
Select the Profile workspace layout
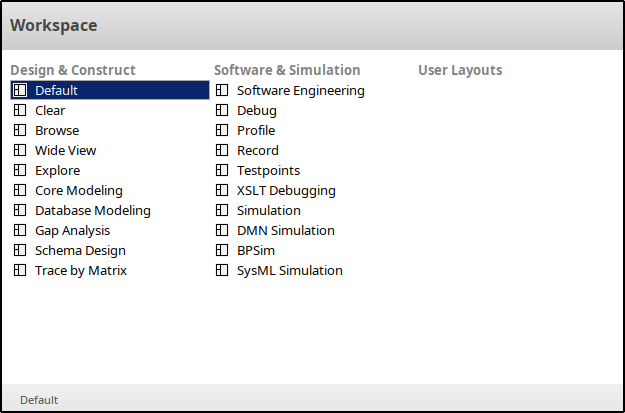pos(256,130)
